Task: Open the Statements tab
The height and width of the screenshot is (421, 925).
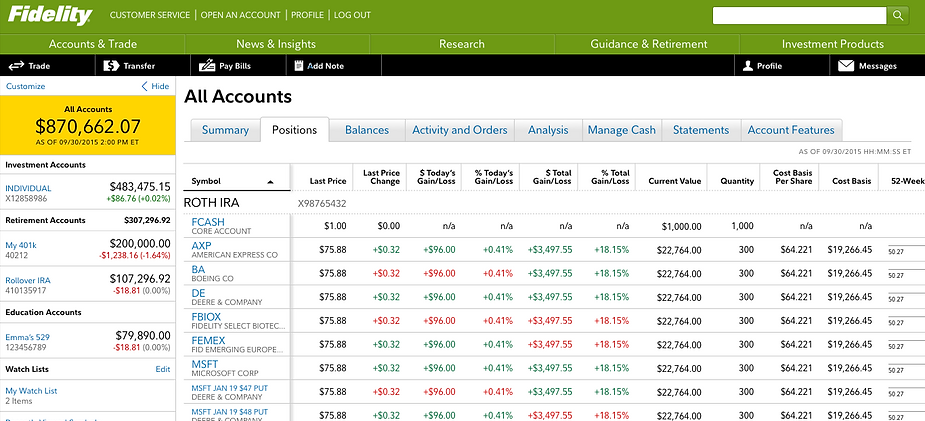Action: [701, 130]
